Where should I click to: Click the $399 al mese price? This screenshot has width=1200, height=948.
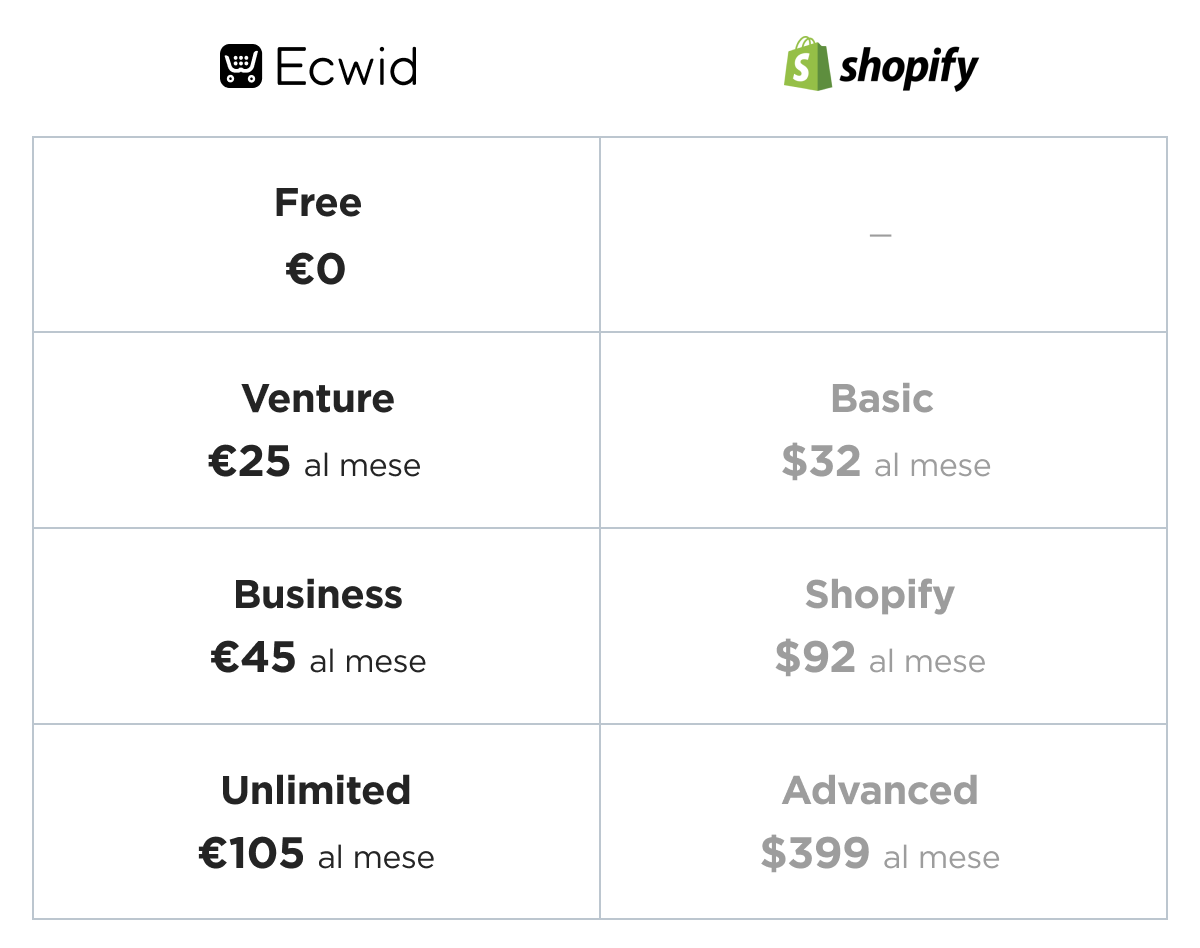[880, 856]
